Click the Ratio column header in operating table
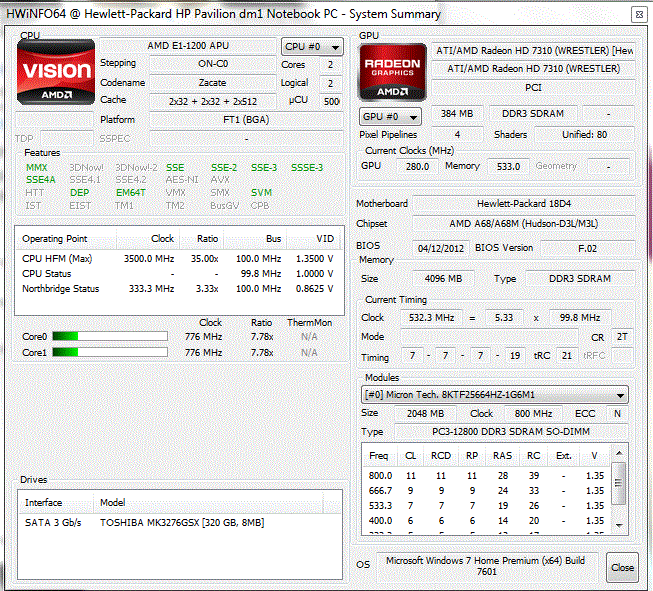 point(202,239)
